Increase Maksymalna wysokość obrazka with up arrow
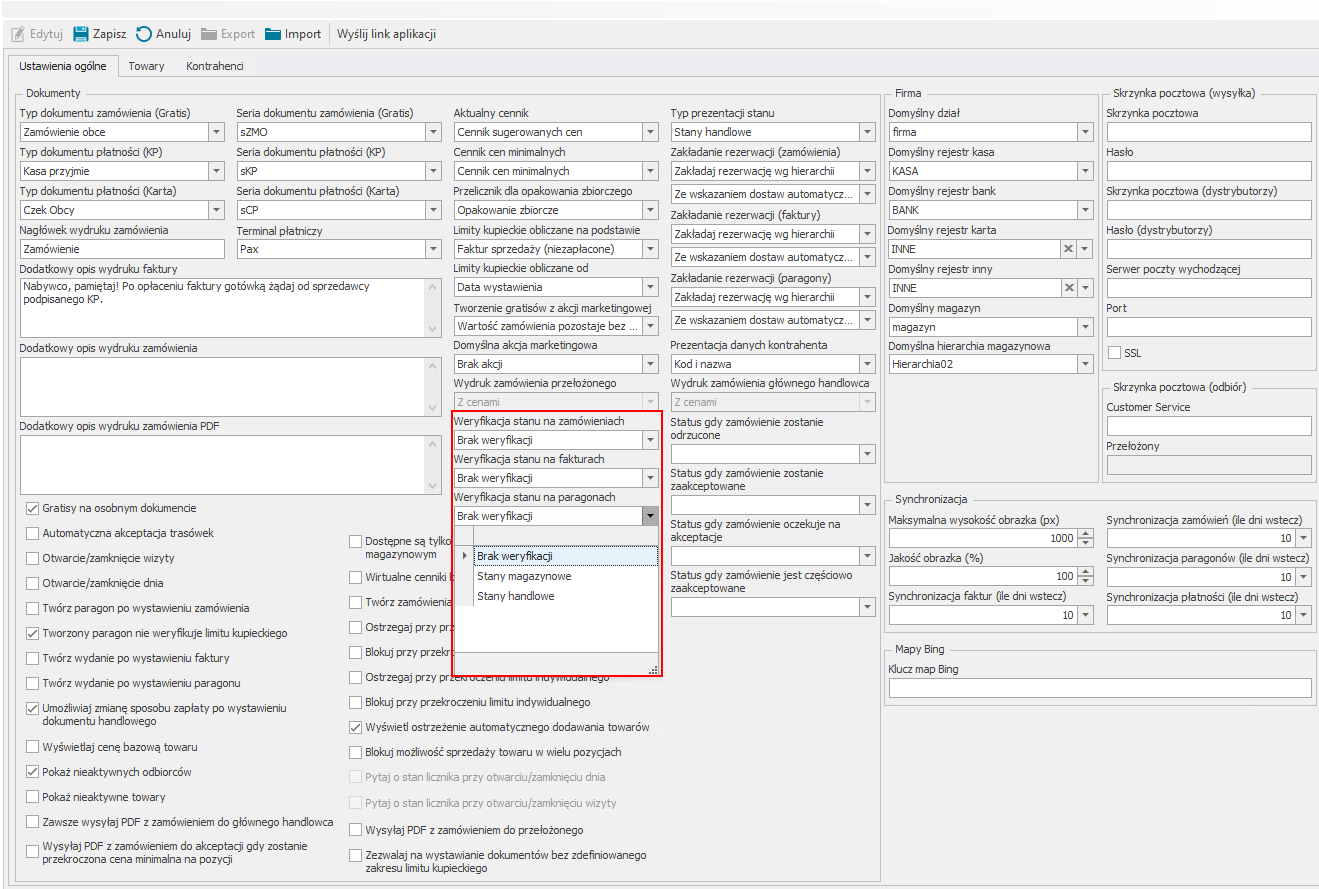1319x889 pixels. click(x=1087, y=534)
